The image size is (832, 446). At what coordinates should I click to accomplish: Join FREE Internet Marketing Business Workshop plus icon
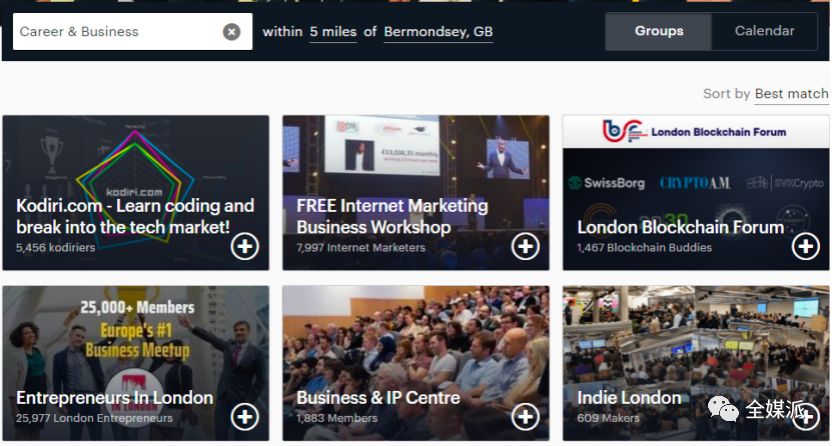click(x=525, y=247)
